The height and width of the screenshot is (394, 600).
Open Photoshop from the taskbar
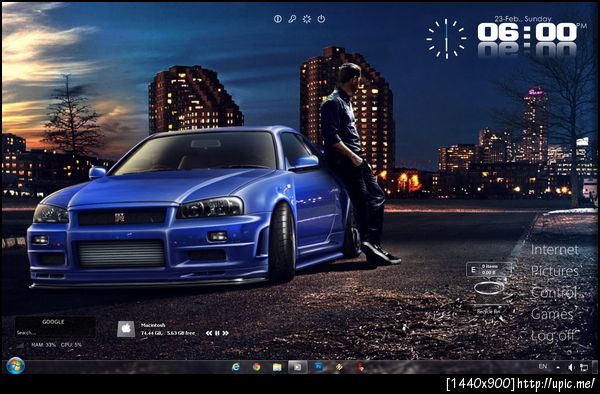click(x=318, y=367)
